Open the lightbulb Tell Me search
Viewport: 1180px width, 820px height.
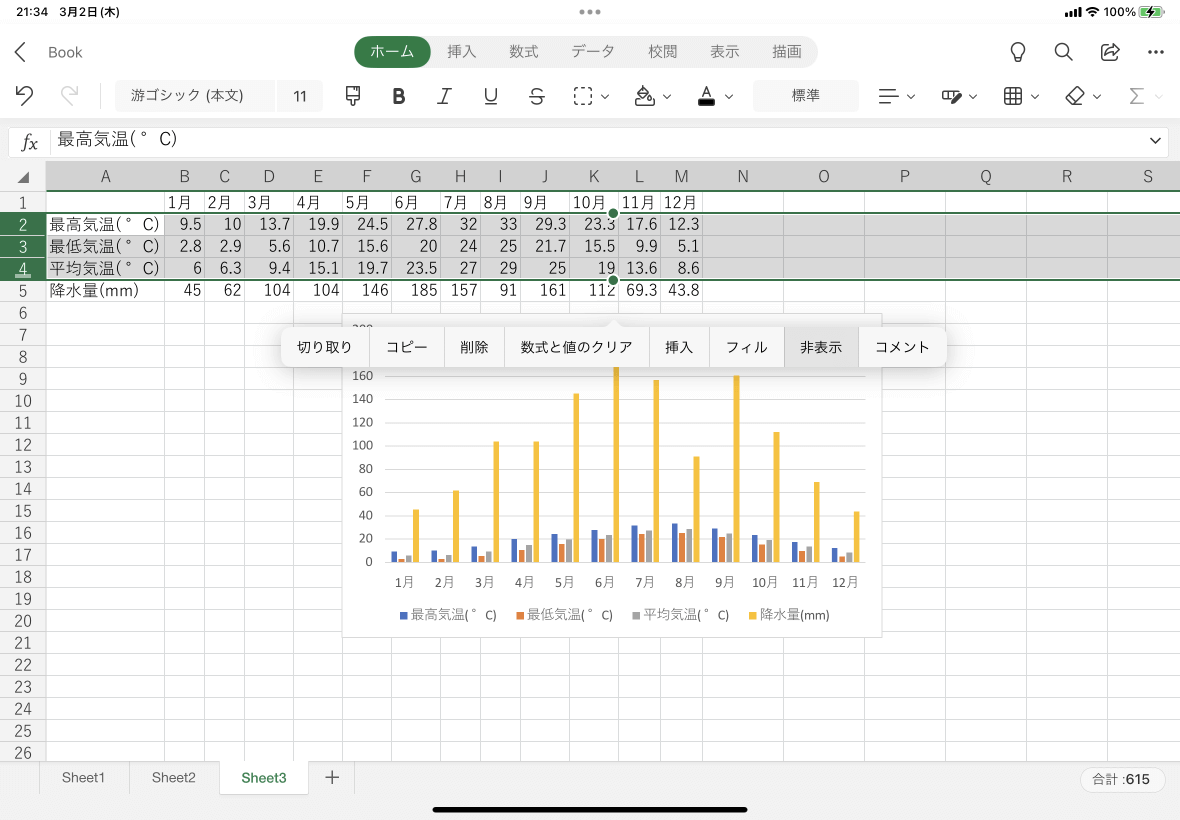point(1018,52)
